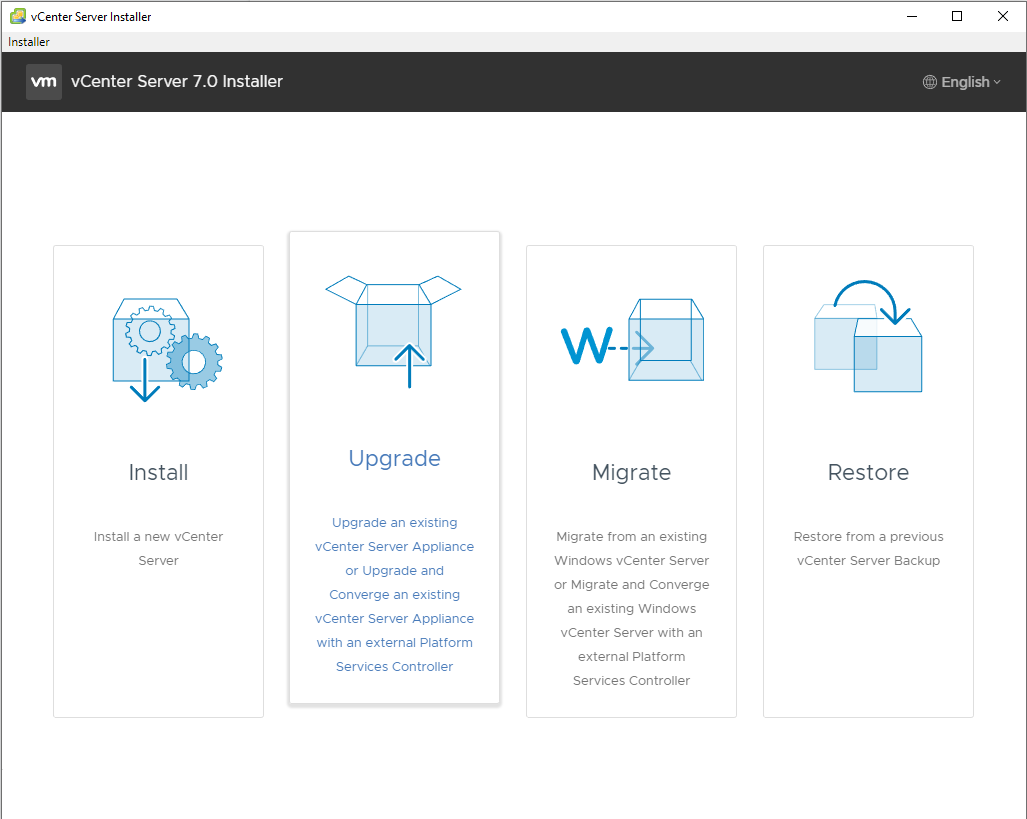
Task: Select the Restore heading
Action: tap(868, 472)
